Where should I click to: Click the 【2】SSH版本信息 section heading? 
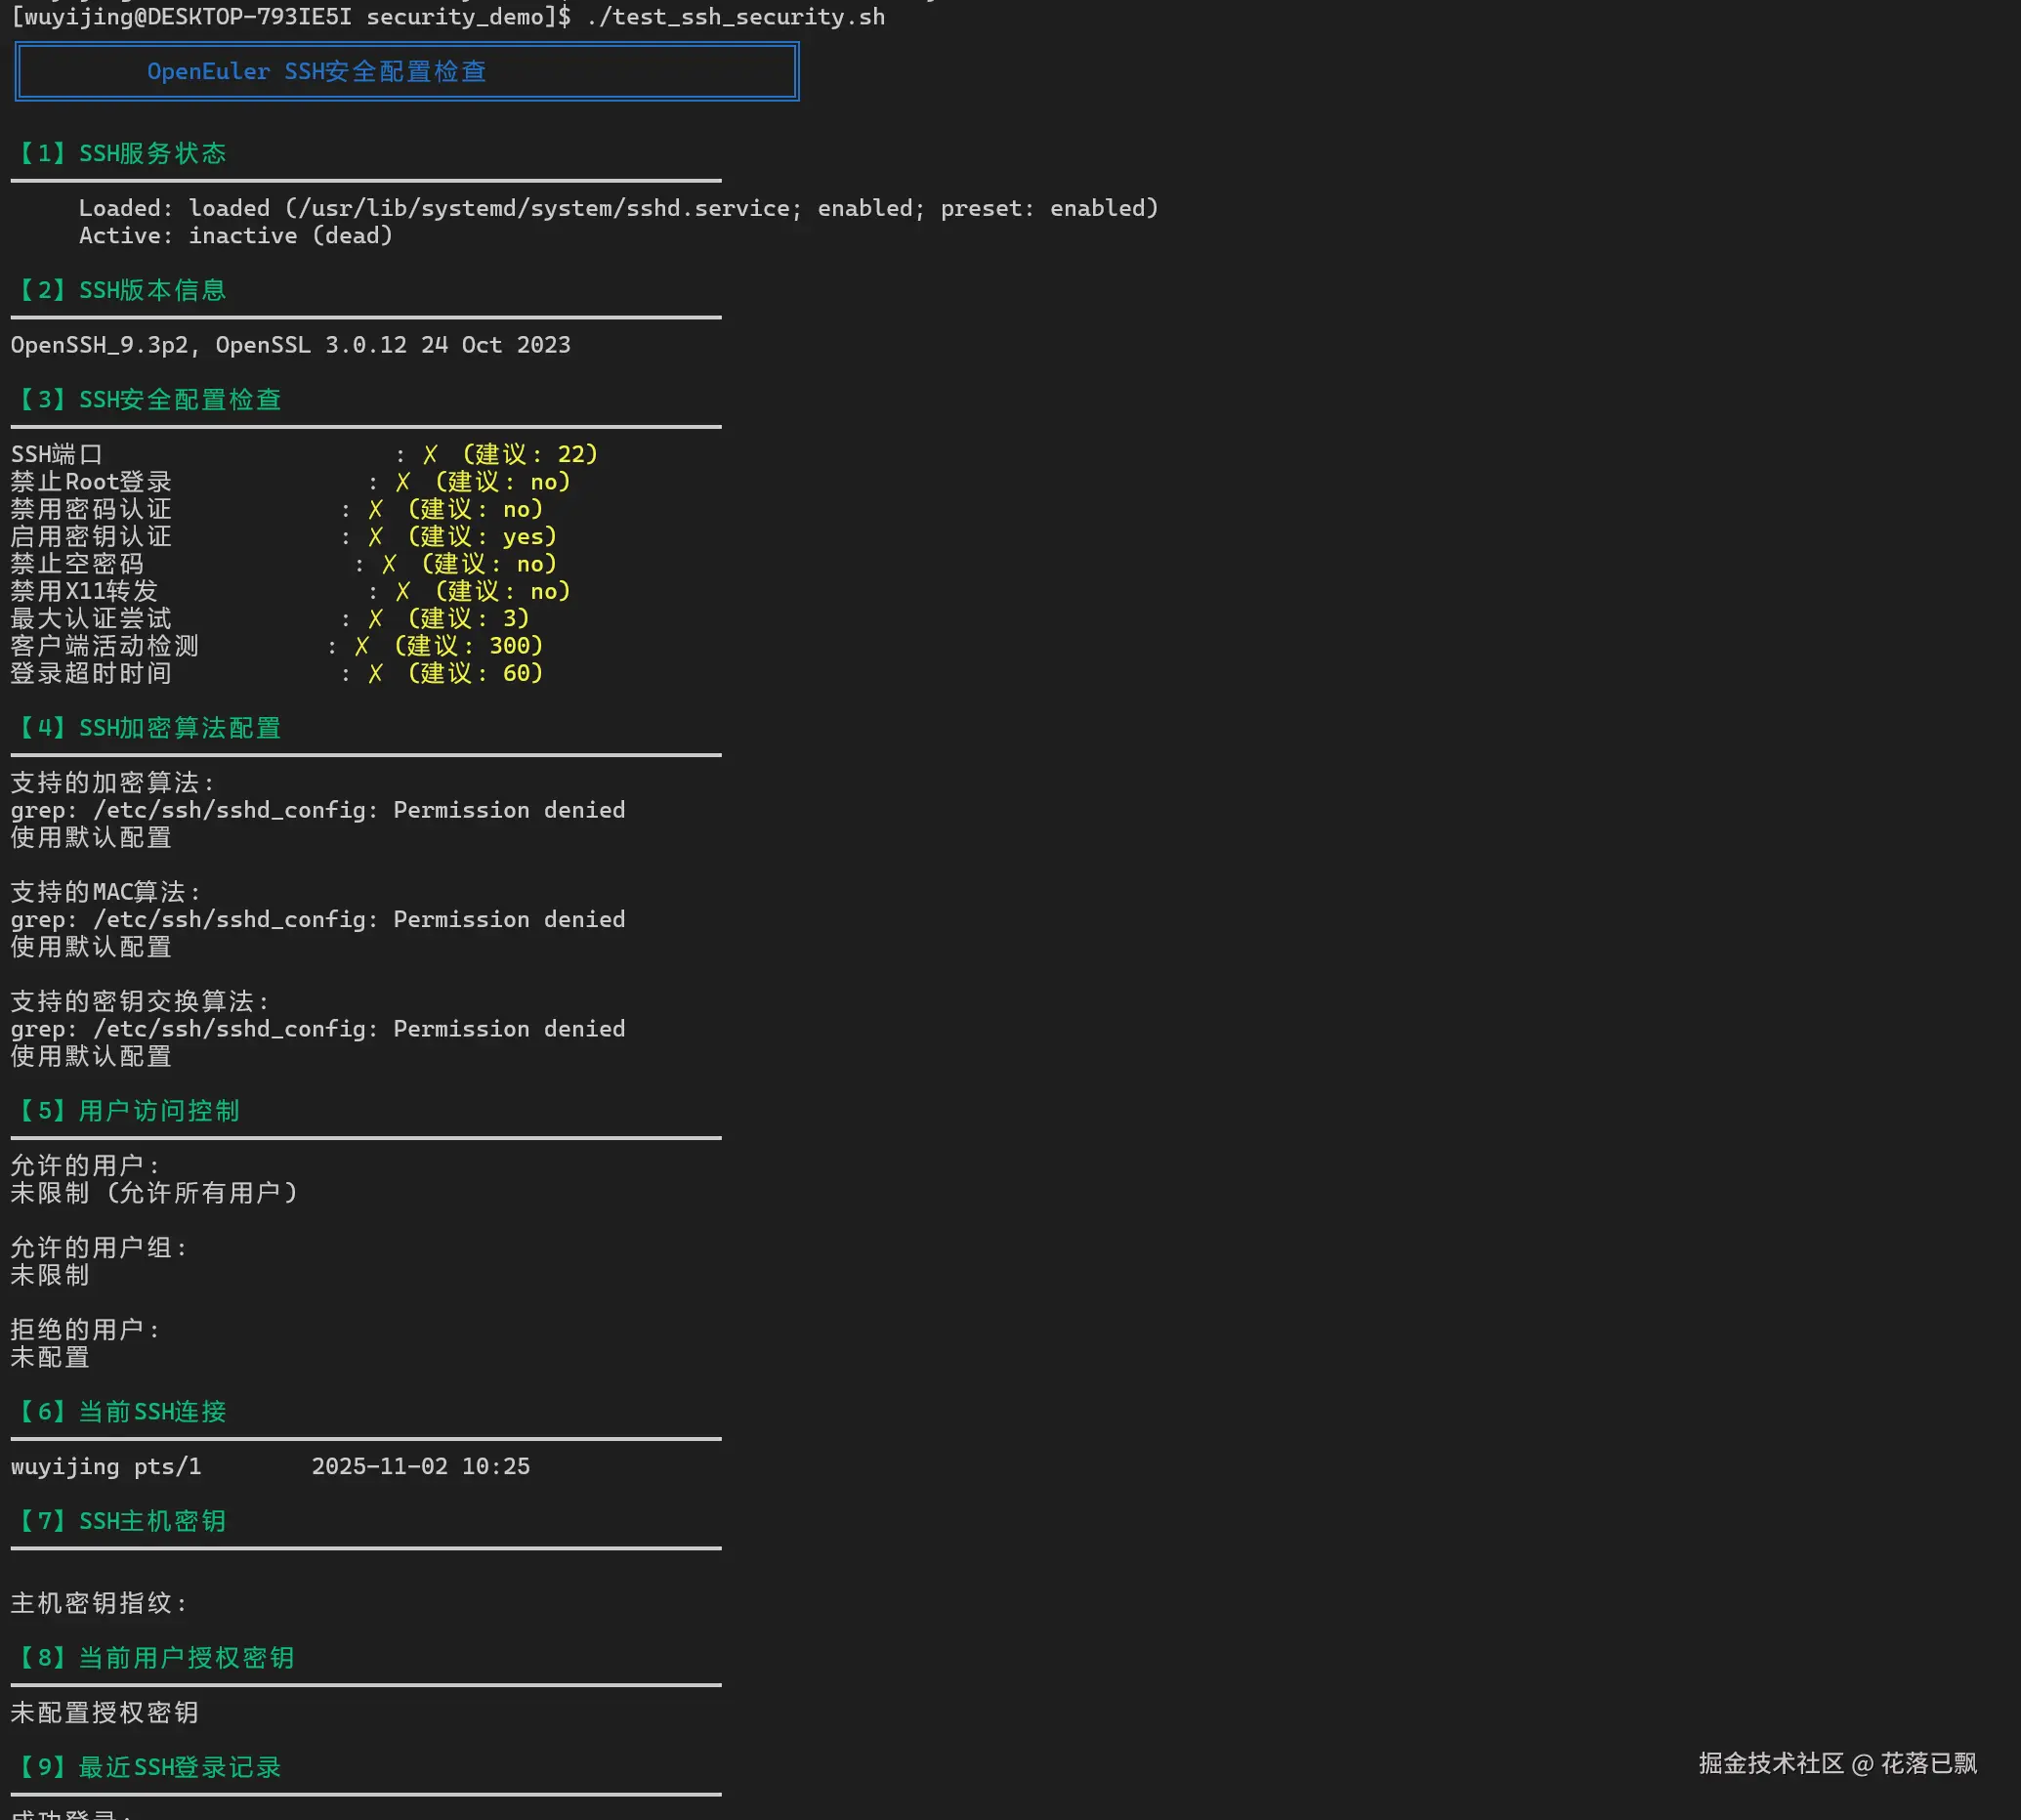pyautogui.click(x=120, y=290)
